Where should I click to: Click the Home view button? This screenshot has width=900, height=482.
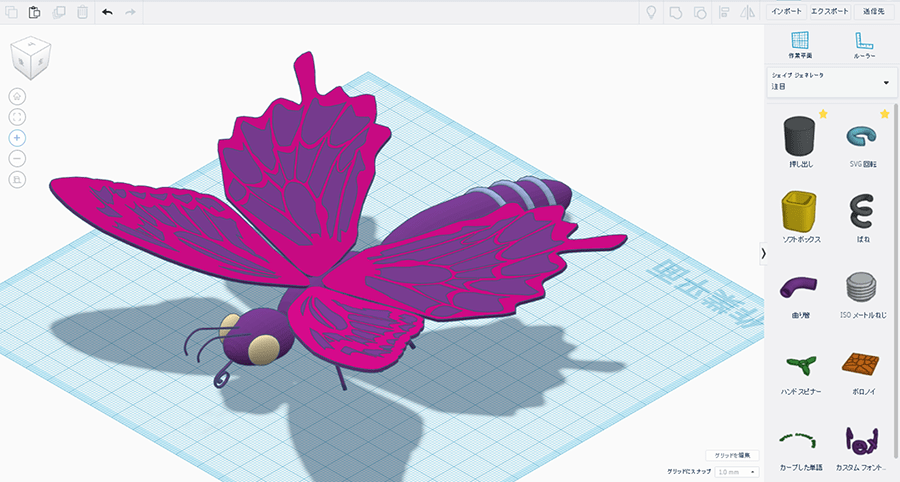17,96
